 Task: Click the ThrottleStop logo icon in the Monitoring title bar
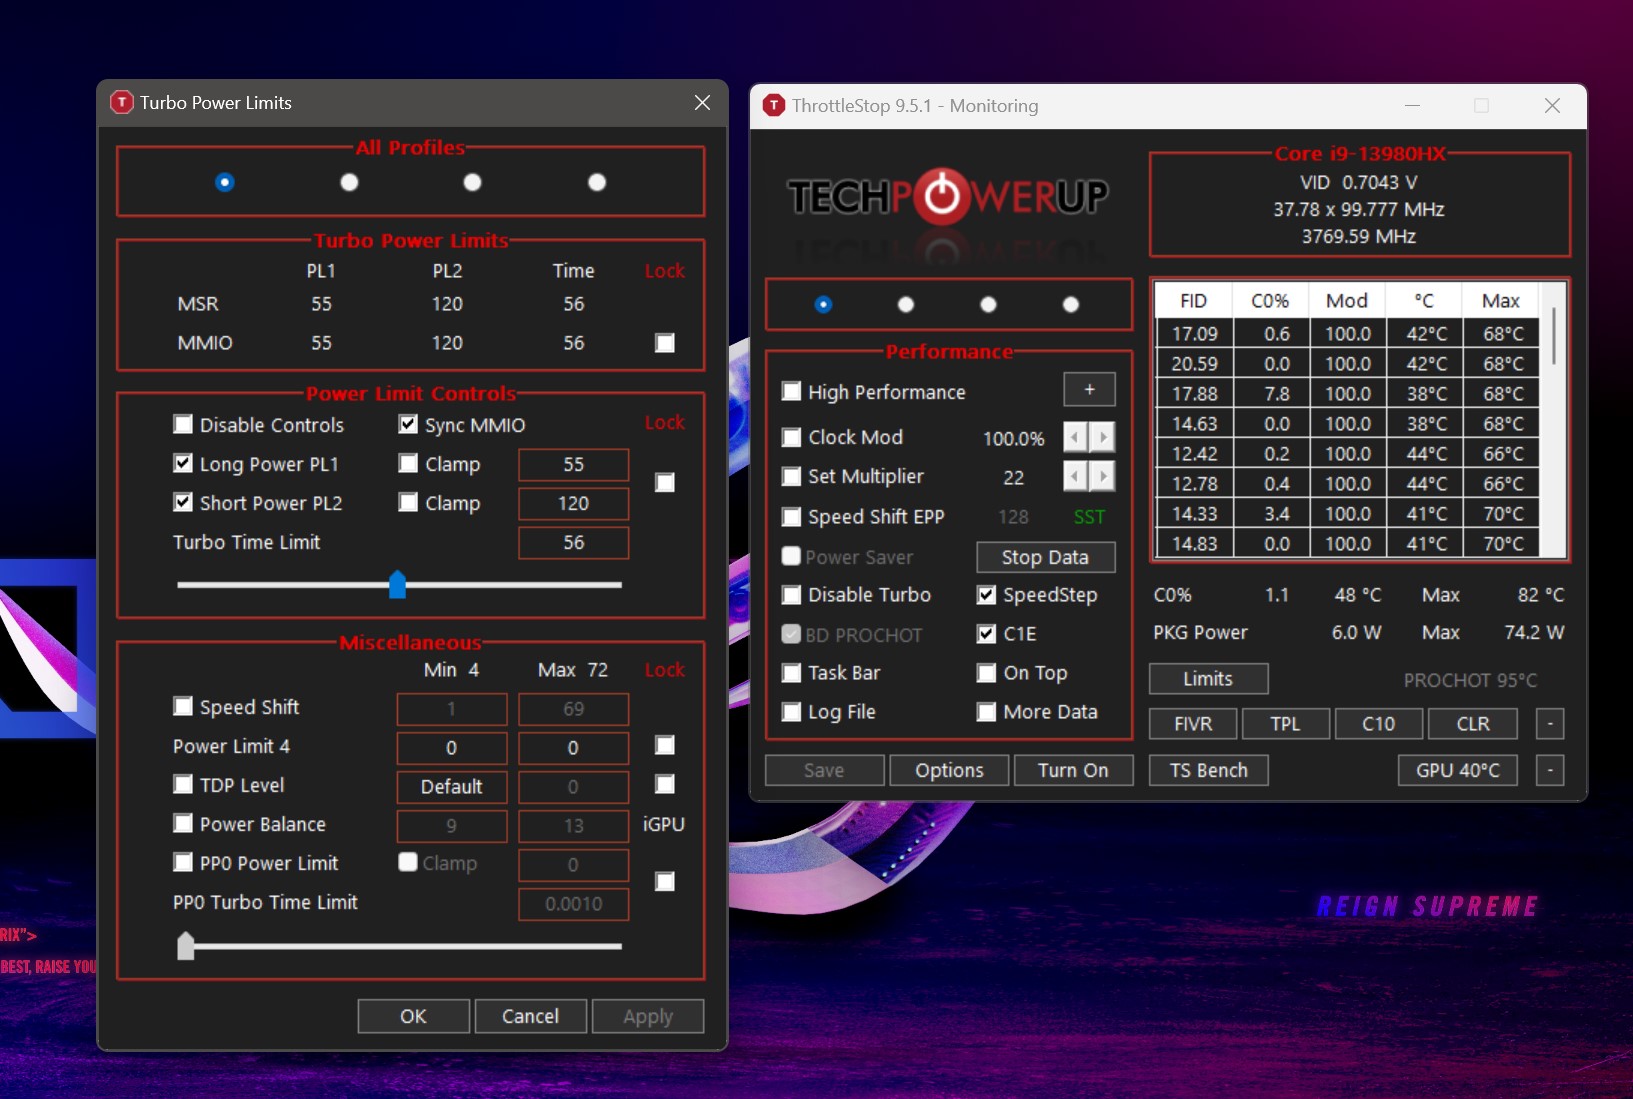point(773,105)
